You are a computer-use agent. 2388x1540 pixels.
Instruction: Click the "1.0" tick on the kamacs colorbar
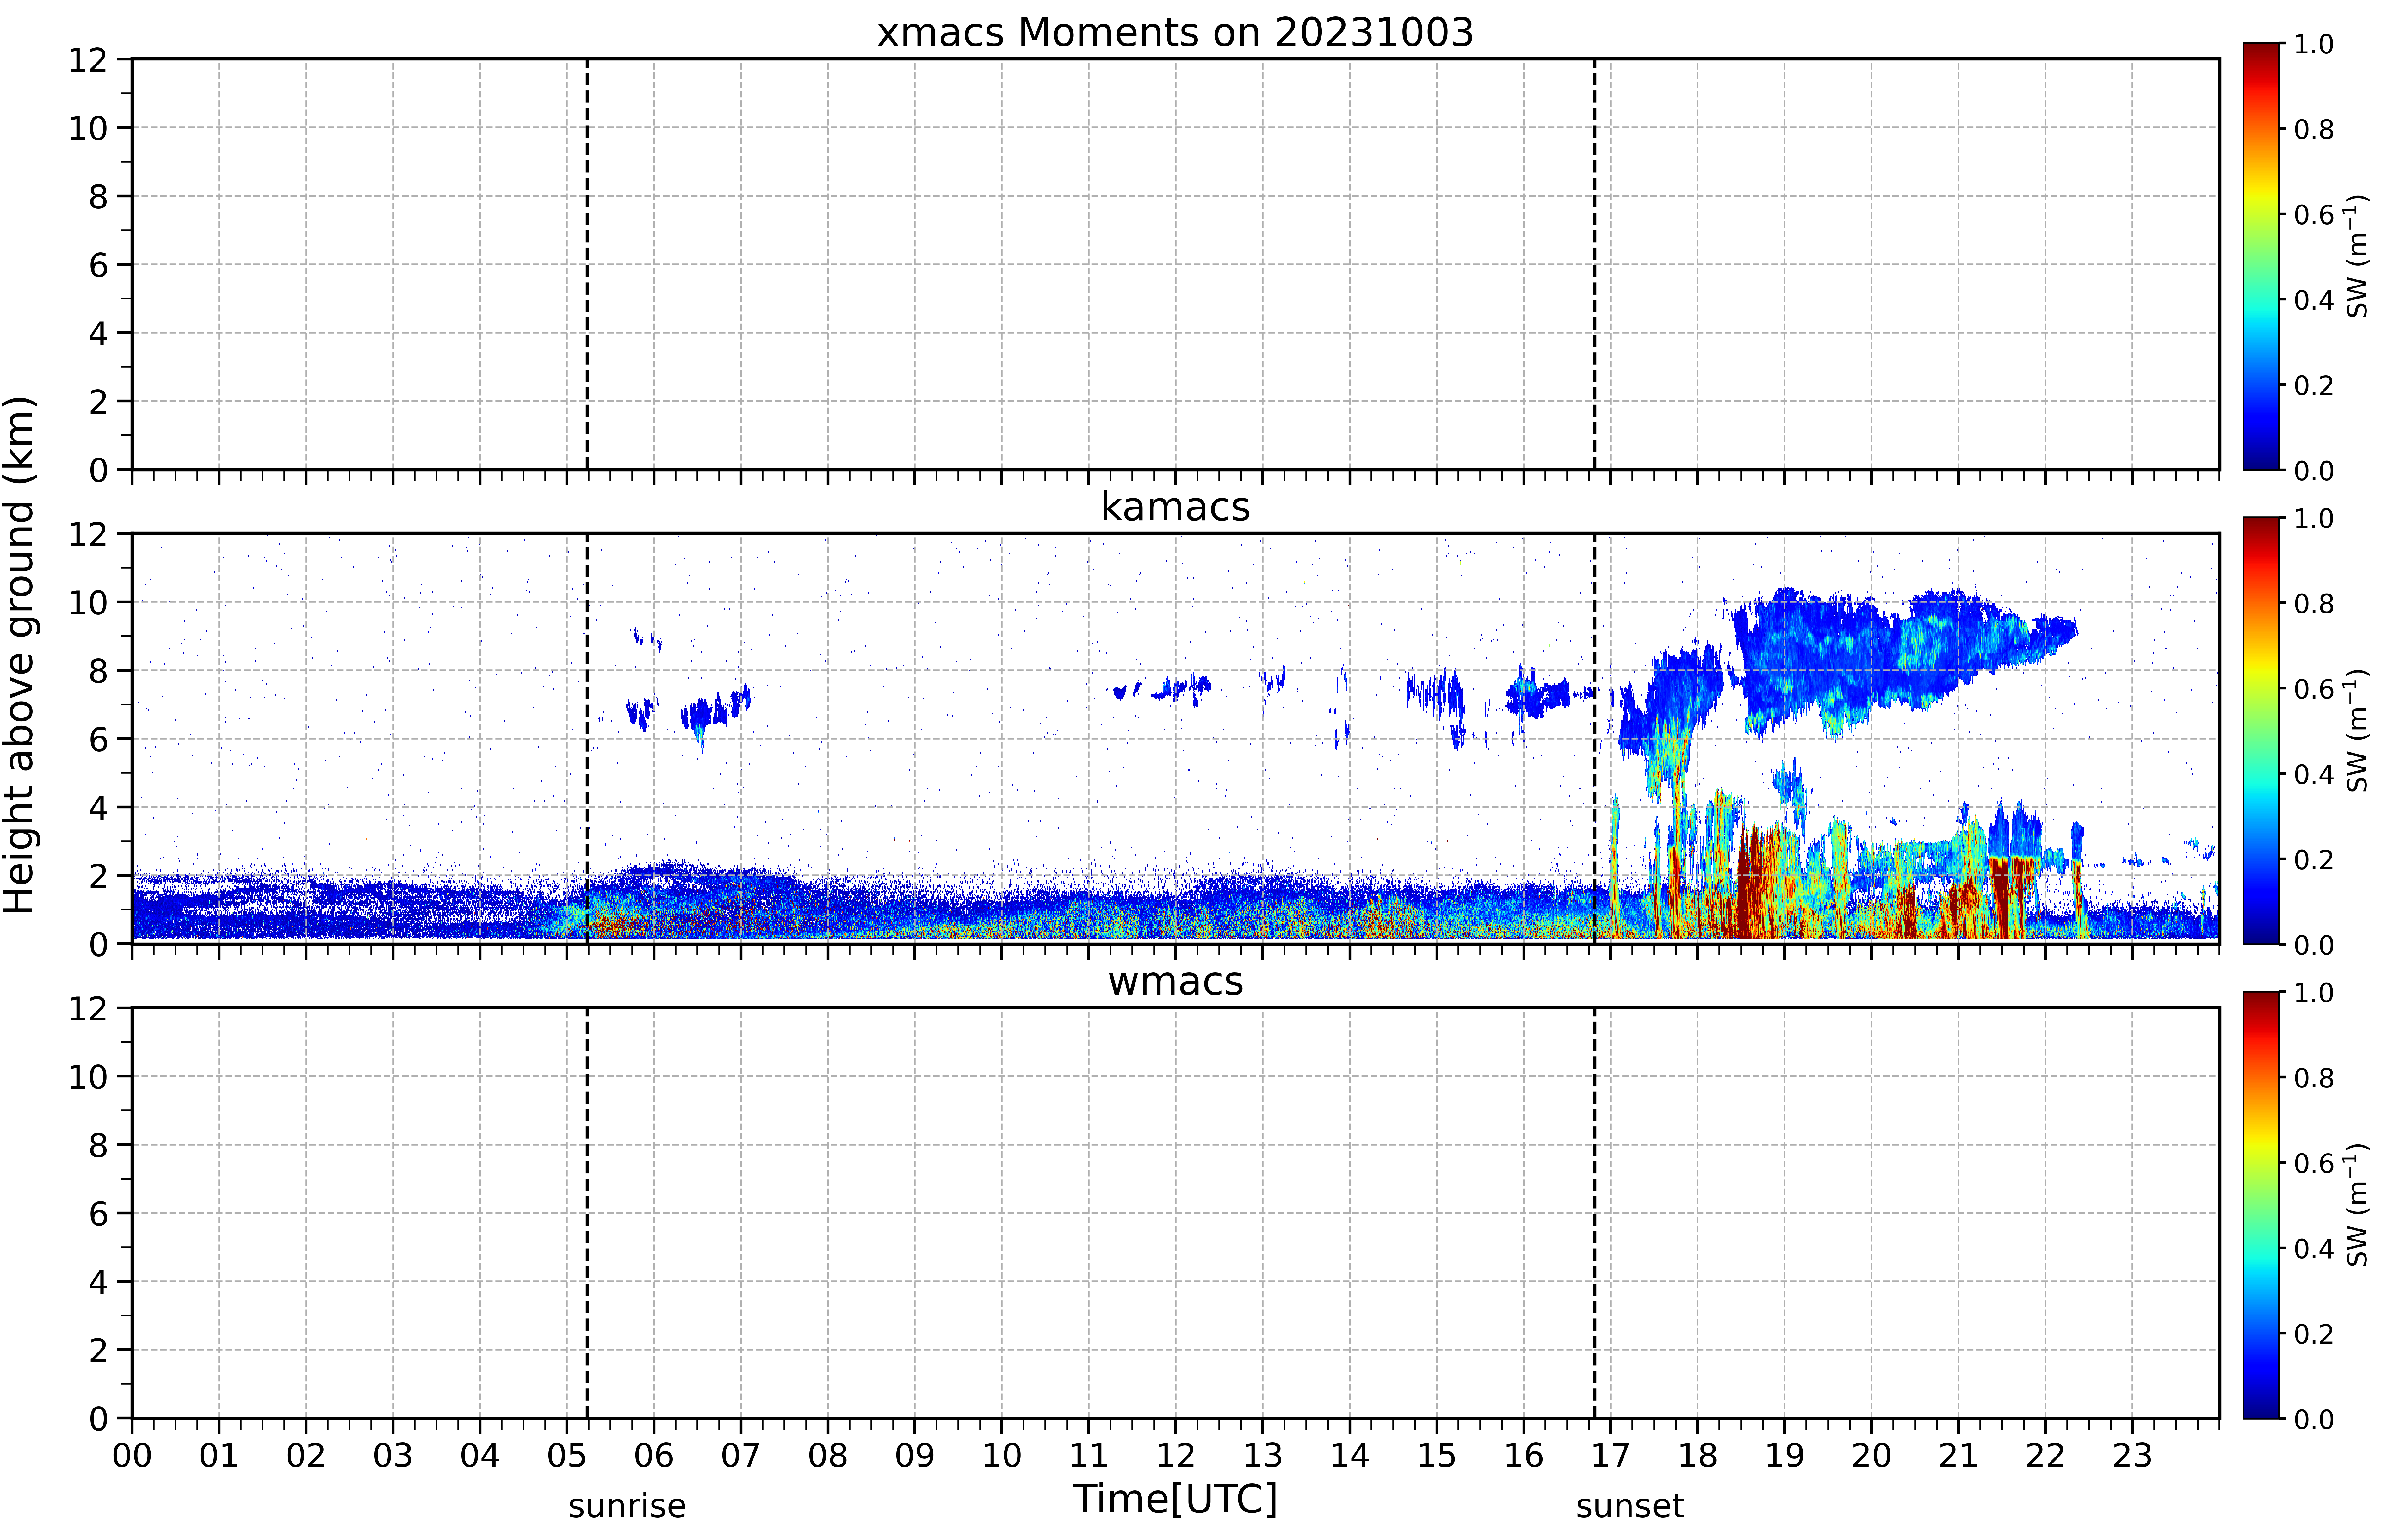point(2314,518)
